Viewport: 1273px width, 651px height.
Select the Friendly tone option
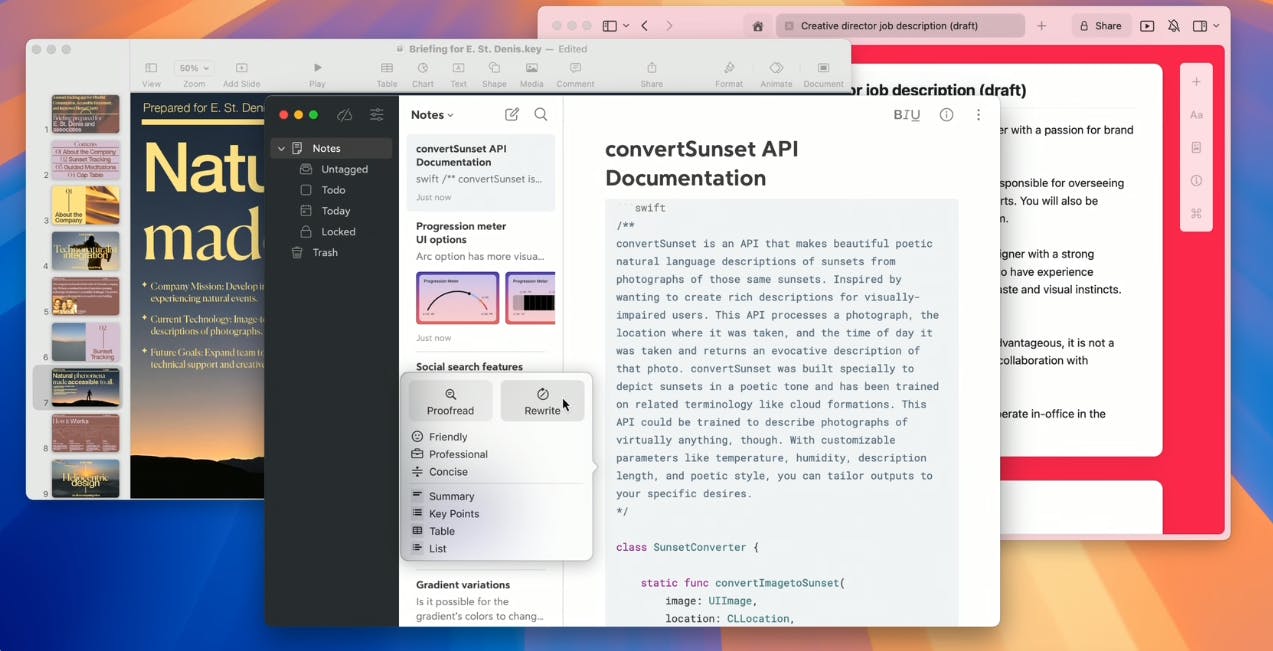(x=439, y=437)
